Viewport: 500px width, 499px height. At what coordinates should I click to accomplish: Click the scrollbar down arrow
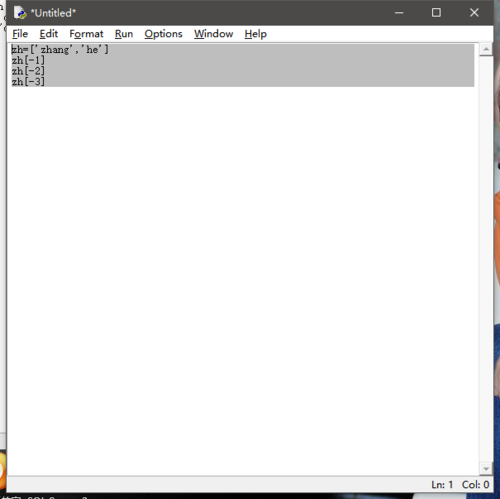[x=486, y=469]
